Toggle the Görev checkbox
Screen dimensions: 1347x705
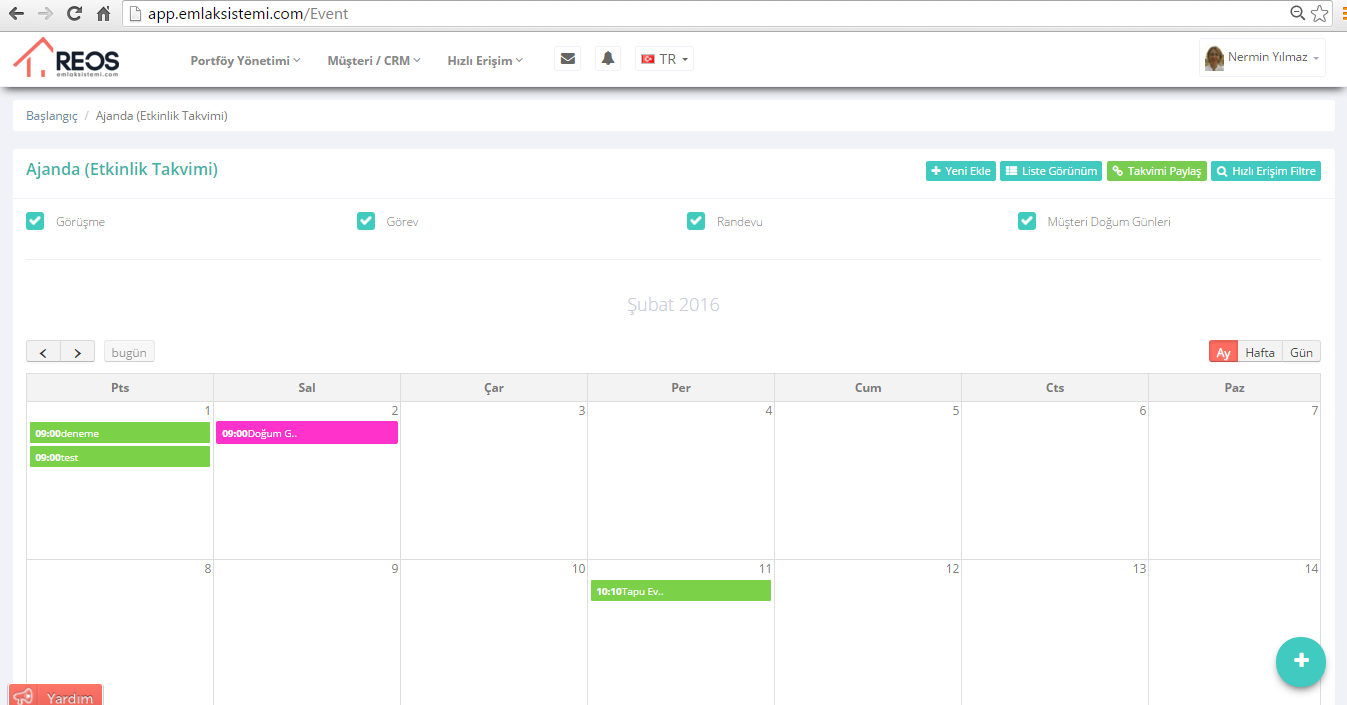point(366,221)
